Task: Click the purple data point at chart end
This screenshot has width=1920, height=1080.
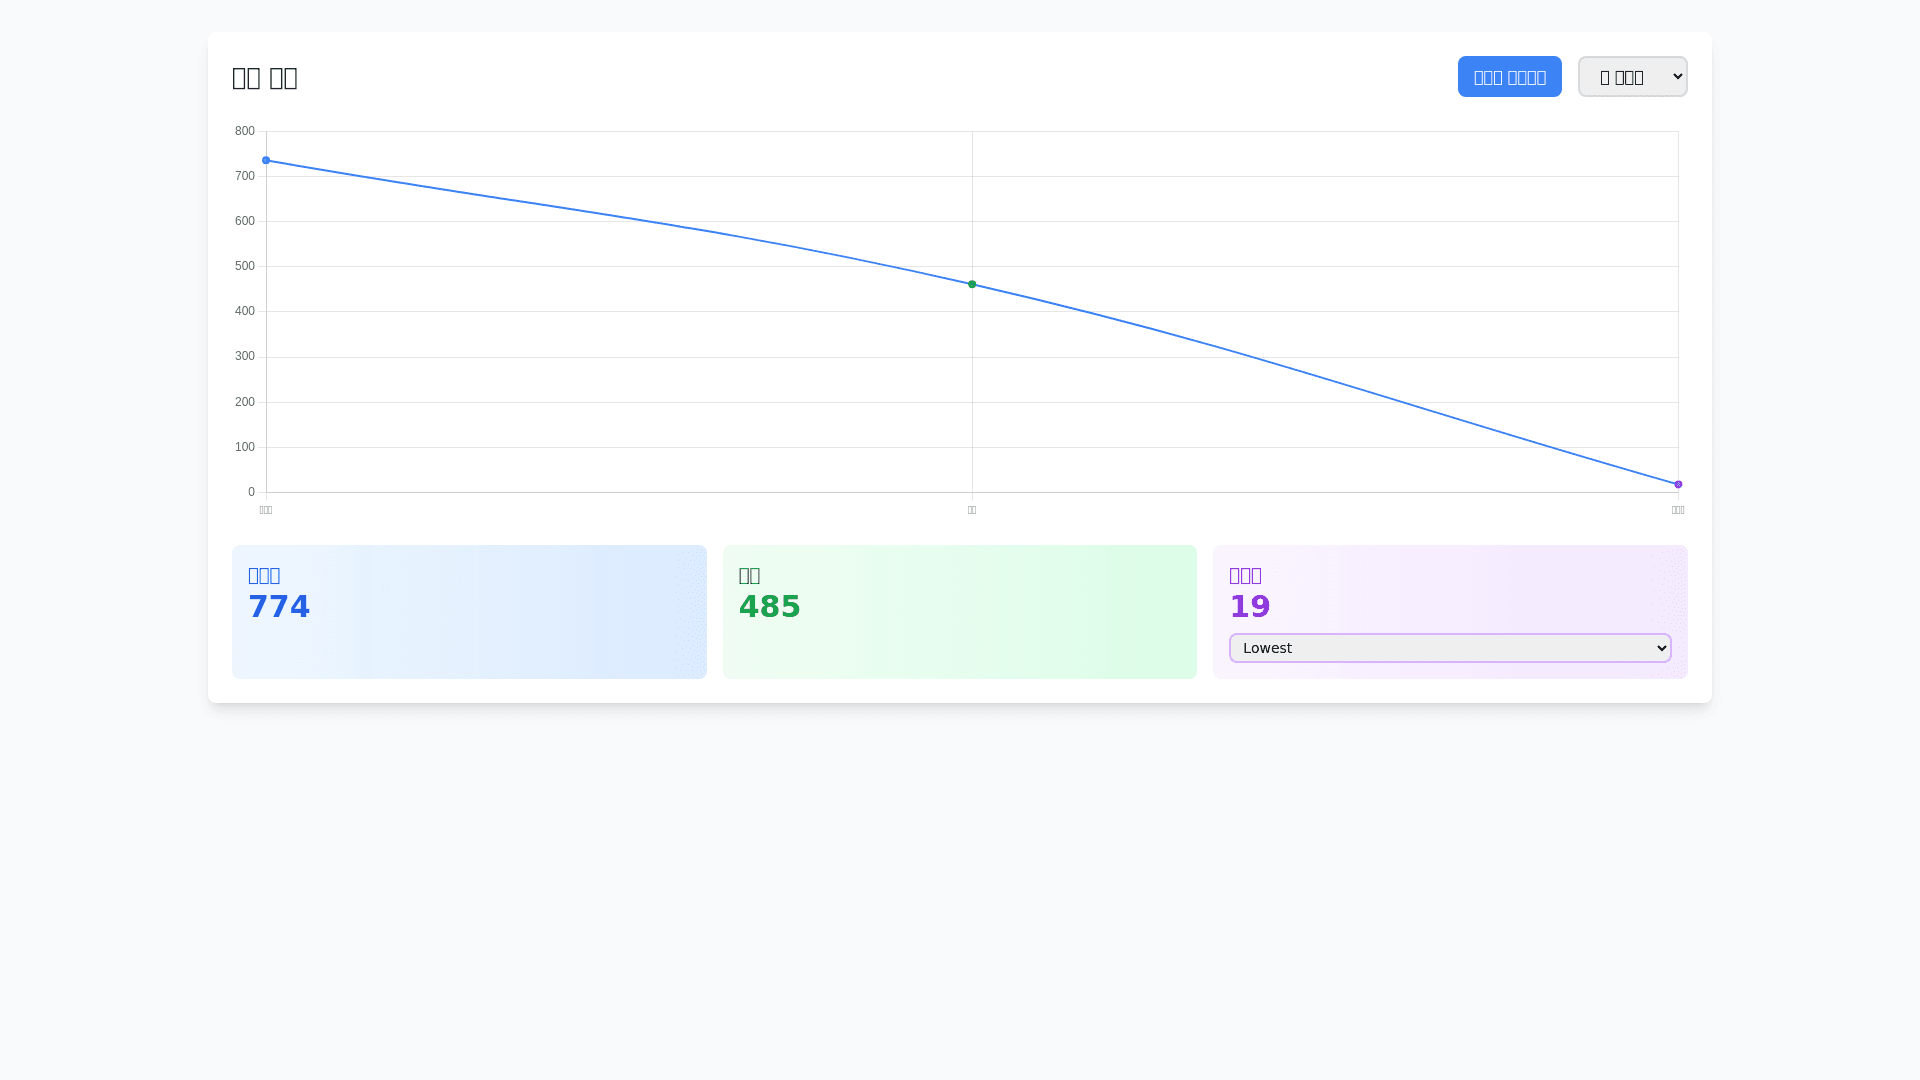Action: pos(1678,485)
